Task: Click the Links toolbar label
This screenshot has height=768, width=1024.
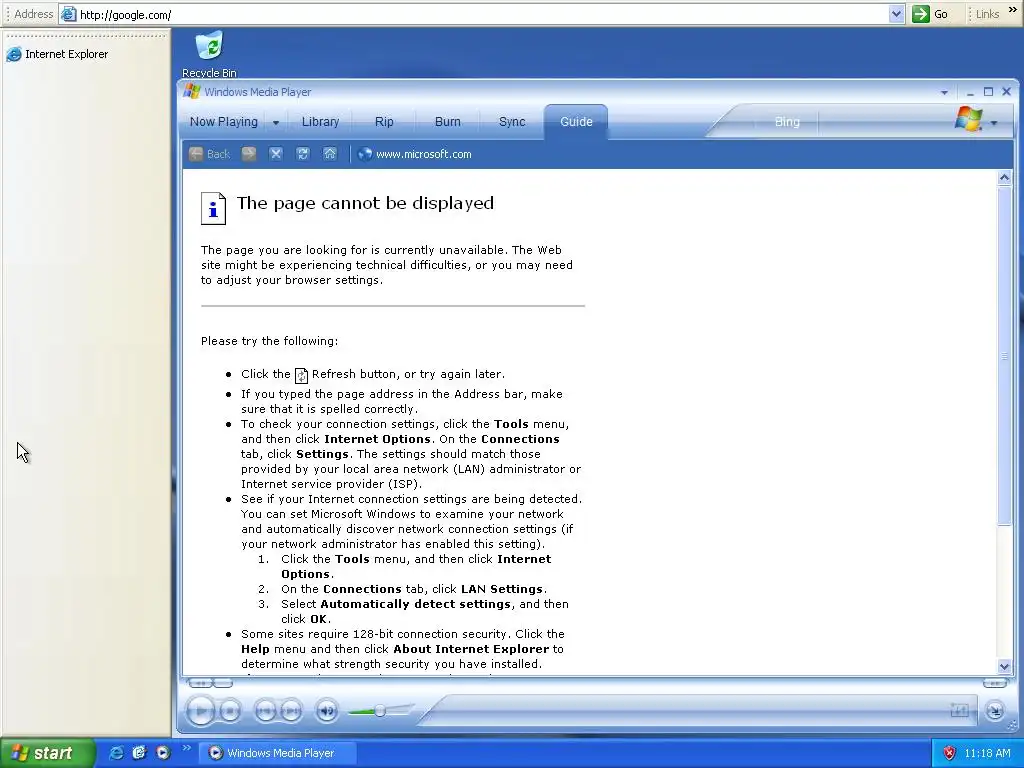Action: 987,14
